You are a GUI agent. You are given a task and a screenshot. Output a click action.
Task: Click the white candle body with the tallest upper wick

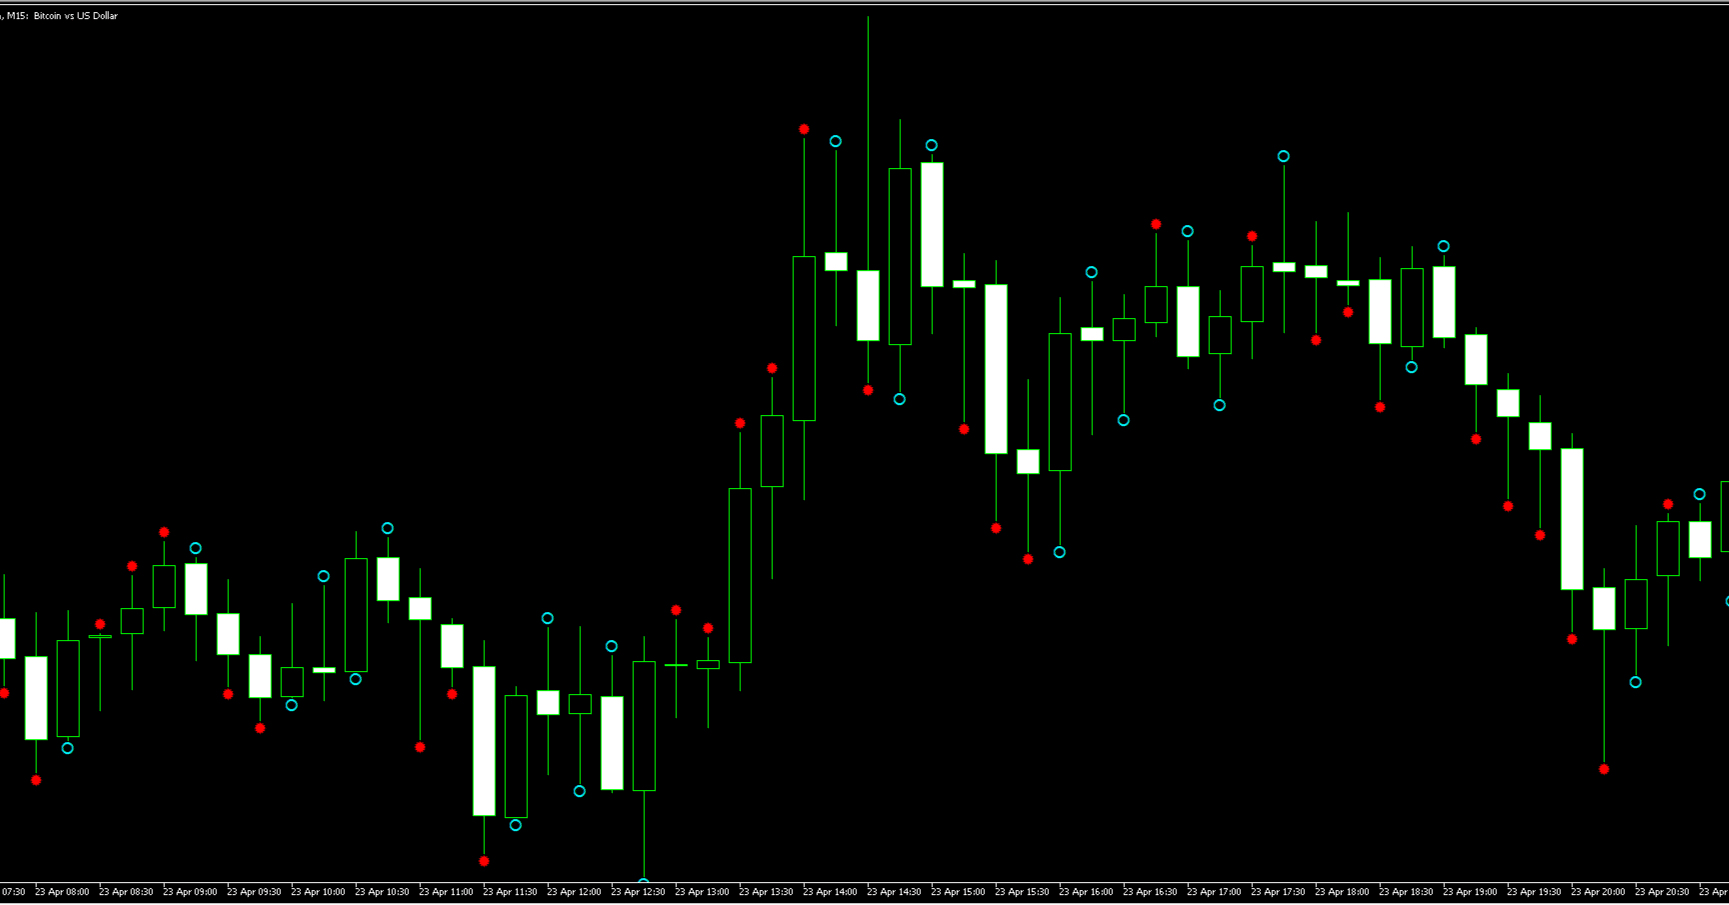[x=868, y=305]
